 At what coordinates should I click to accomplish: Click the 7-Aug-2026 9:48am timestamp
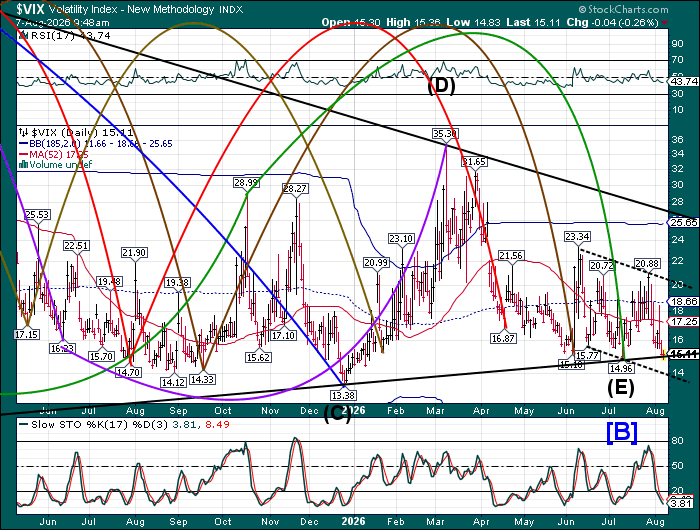(x=62, y=23)
